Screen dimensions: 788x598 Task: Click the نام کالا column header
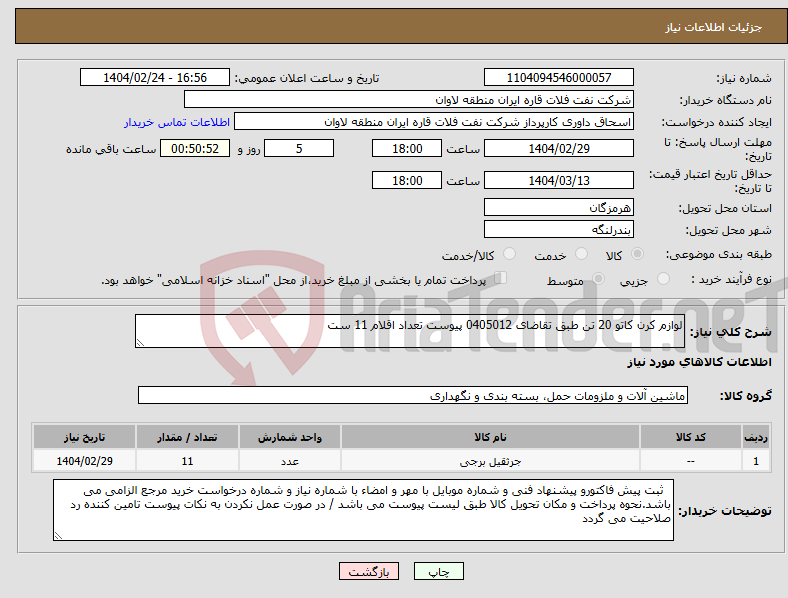pos(490,437)
